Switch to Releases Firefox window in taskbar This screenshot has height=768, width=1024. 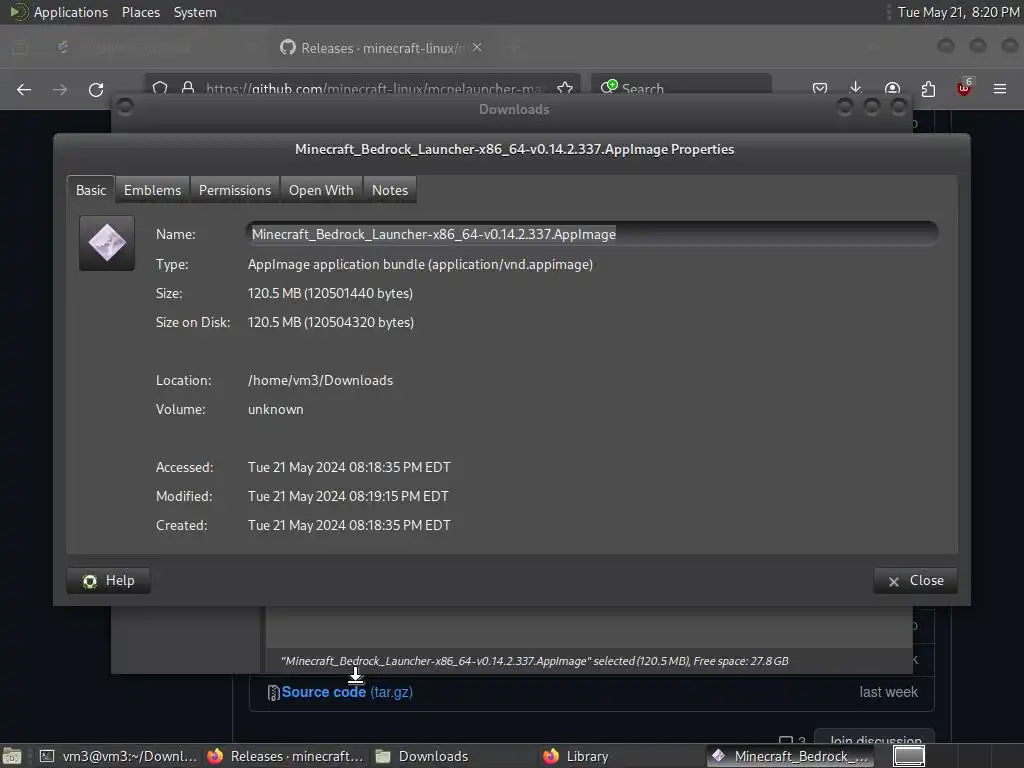pos(285,756)
